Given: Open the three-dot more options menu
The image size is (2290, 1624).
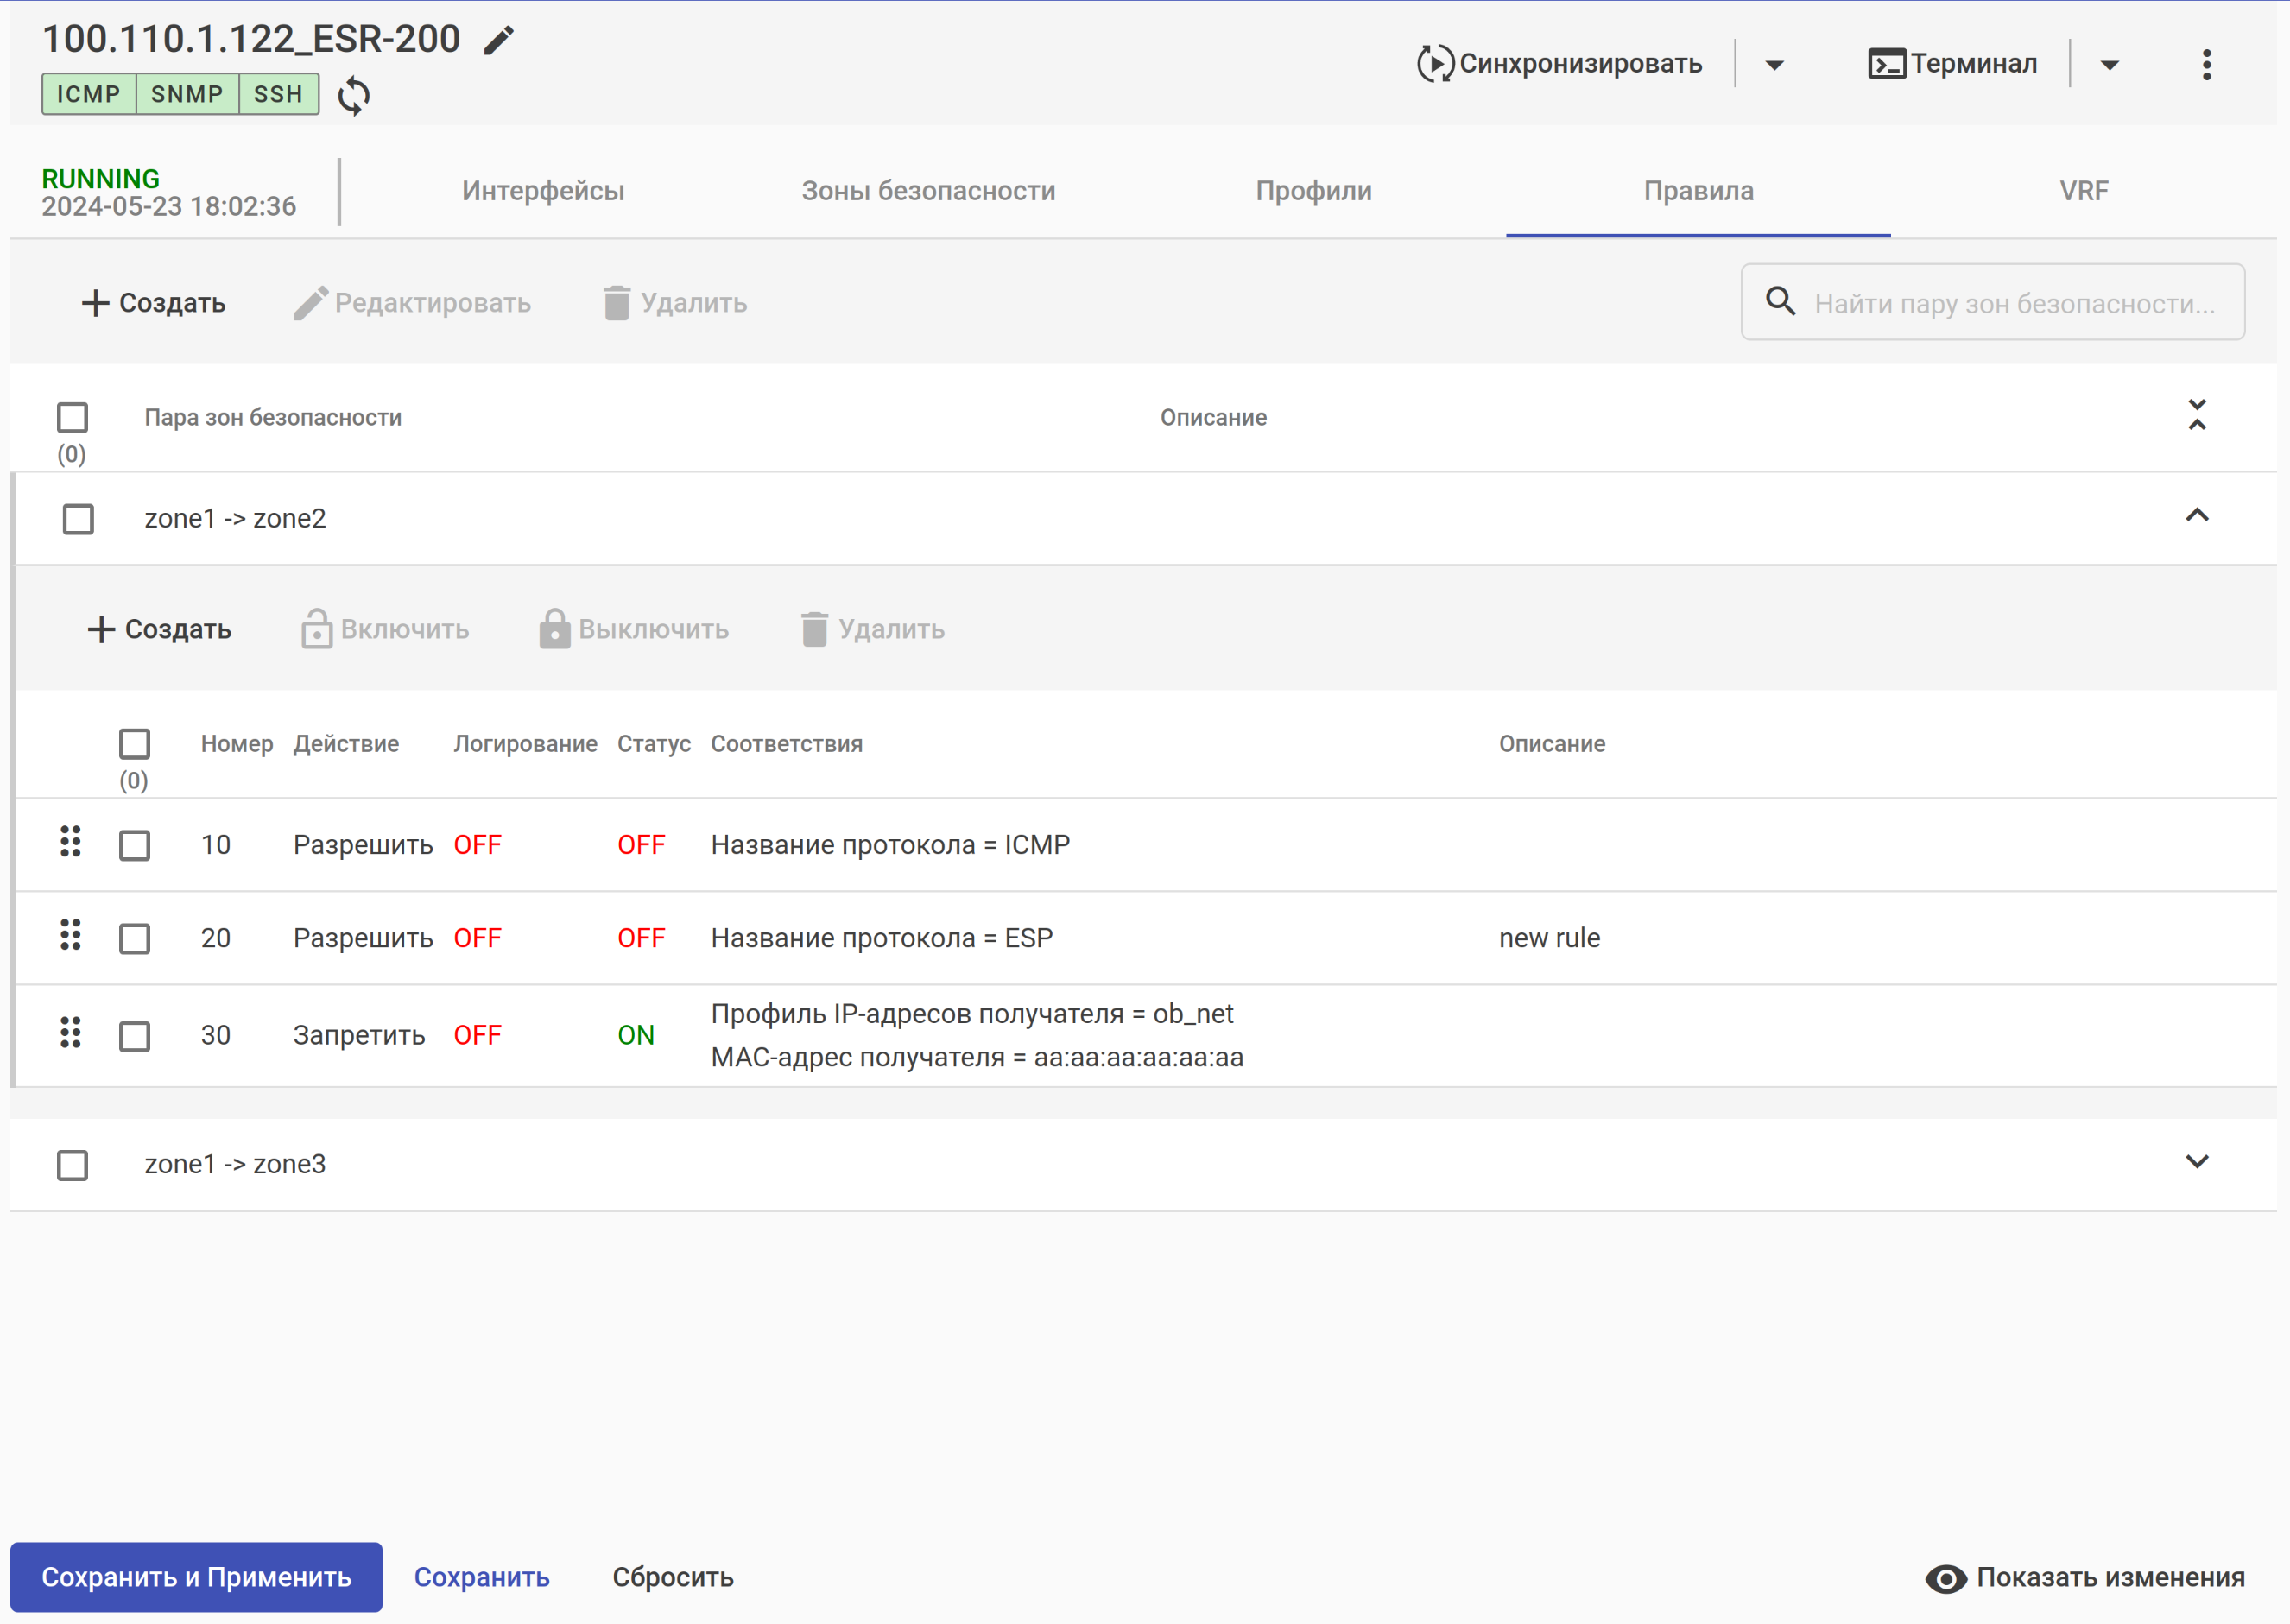Looking at the screenshot, I should 2206,65.
